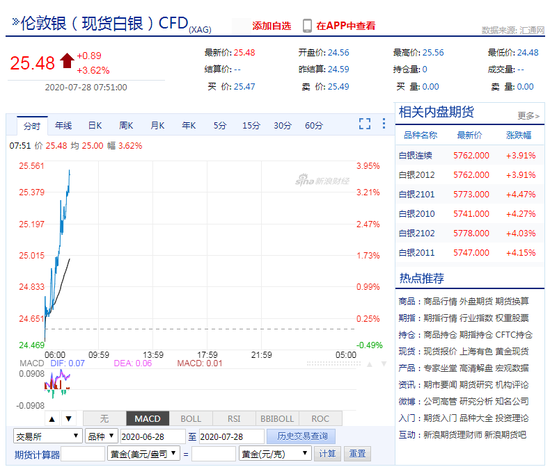Switch to the 5分 interval tab
550x467 pixels.
[x=220, y=126]
